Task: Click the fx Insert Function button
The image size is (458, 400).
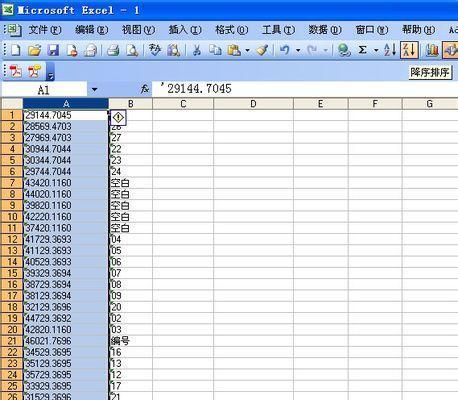Action: 144,89
